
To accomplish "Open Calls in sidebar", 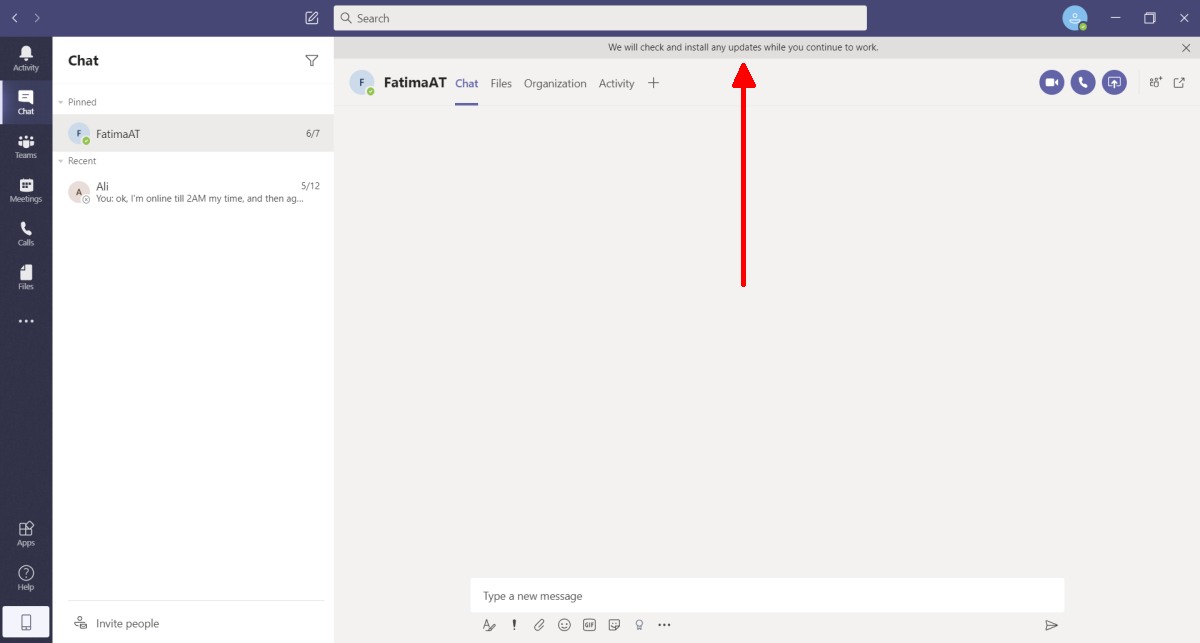I will [26, 233].
